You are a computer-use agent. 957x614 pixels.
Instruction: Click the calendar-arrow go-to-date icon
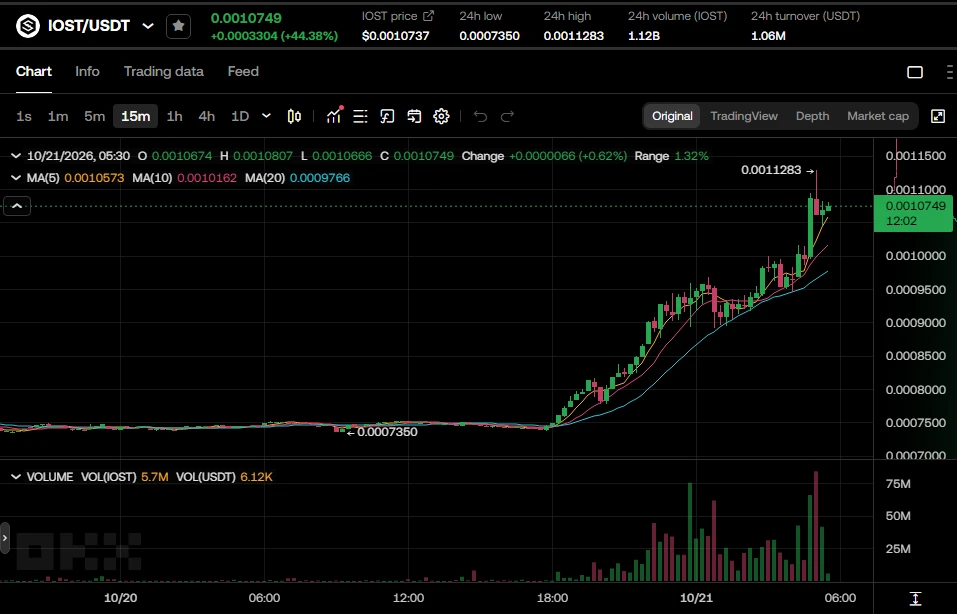(x=414, y=116)
